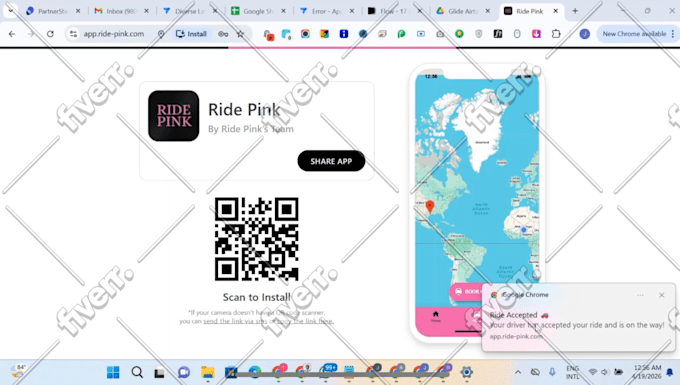Open the Chrome profile avatar
This screenshot has width=680, height=385.
[585, 34]
